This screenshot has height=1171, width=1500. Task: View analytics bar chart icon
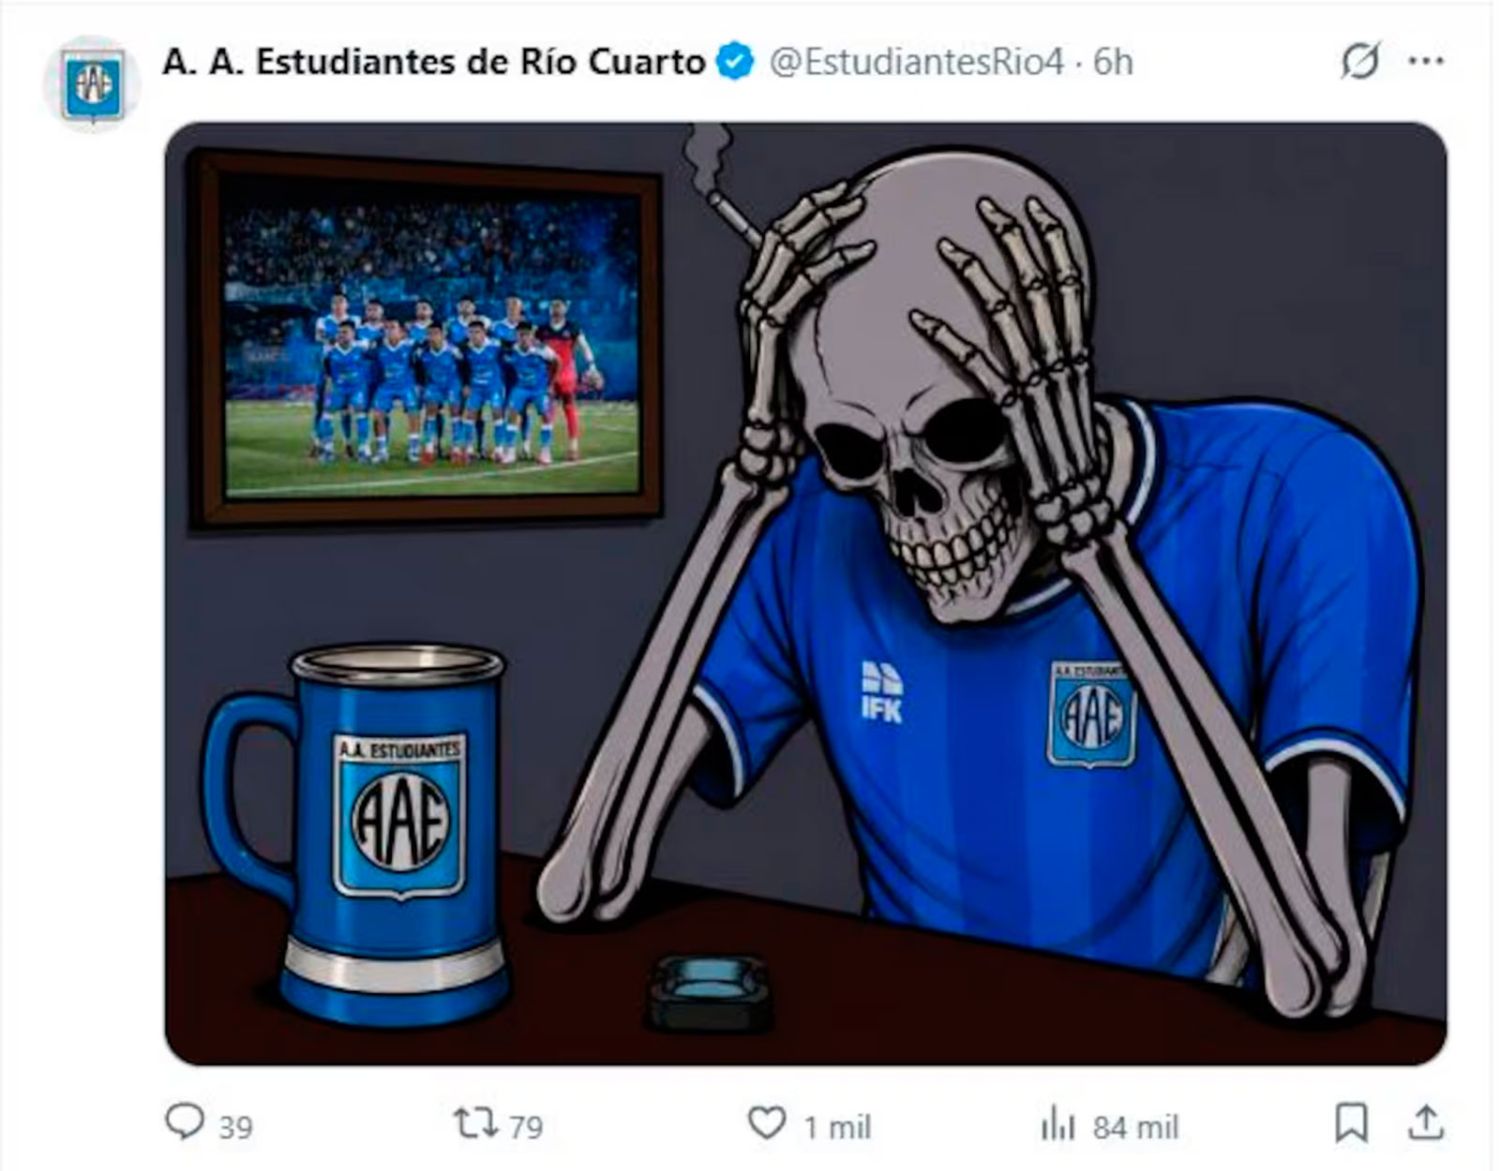point(1057,1125)
